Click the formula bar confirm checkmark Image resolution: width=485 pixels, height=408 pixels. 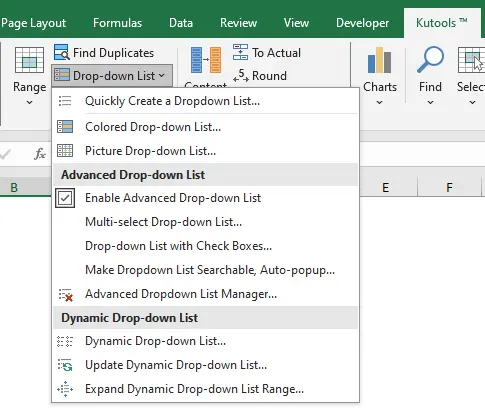pyautogui.click(x=5, y=154)
